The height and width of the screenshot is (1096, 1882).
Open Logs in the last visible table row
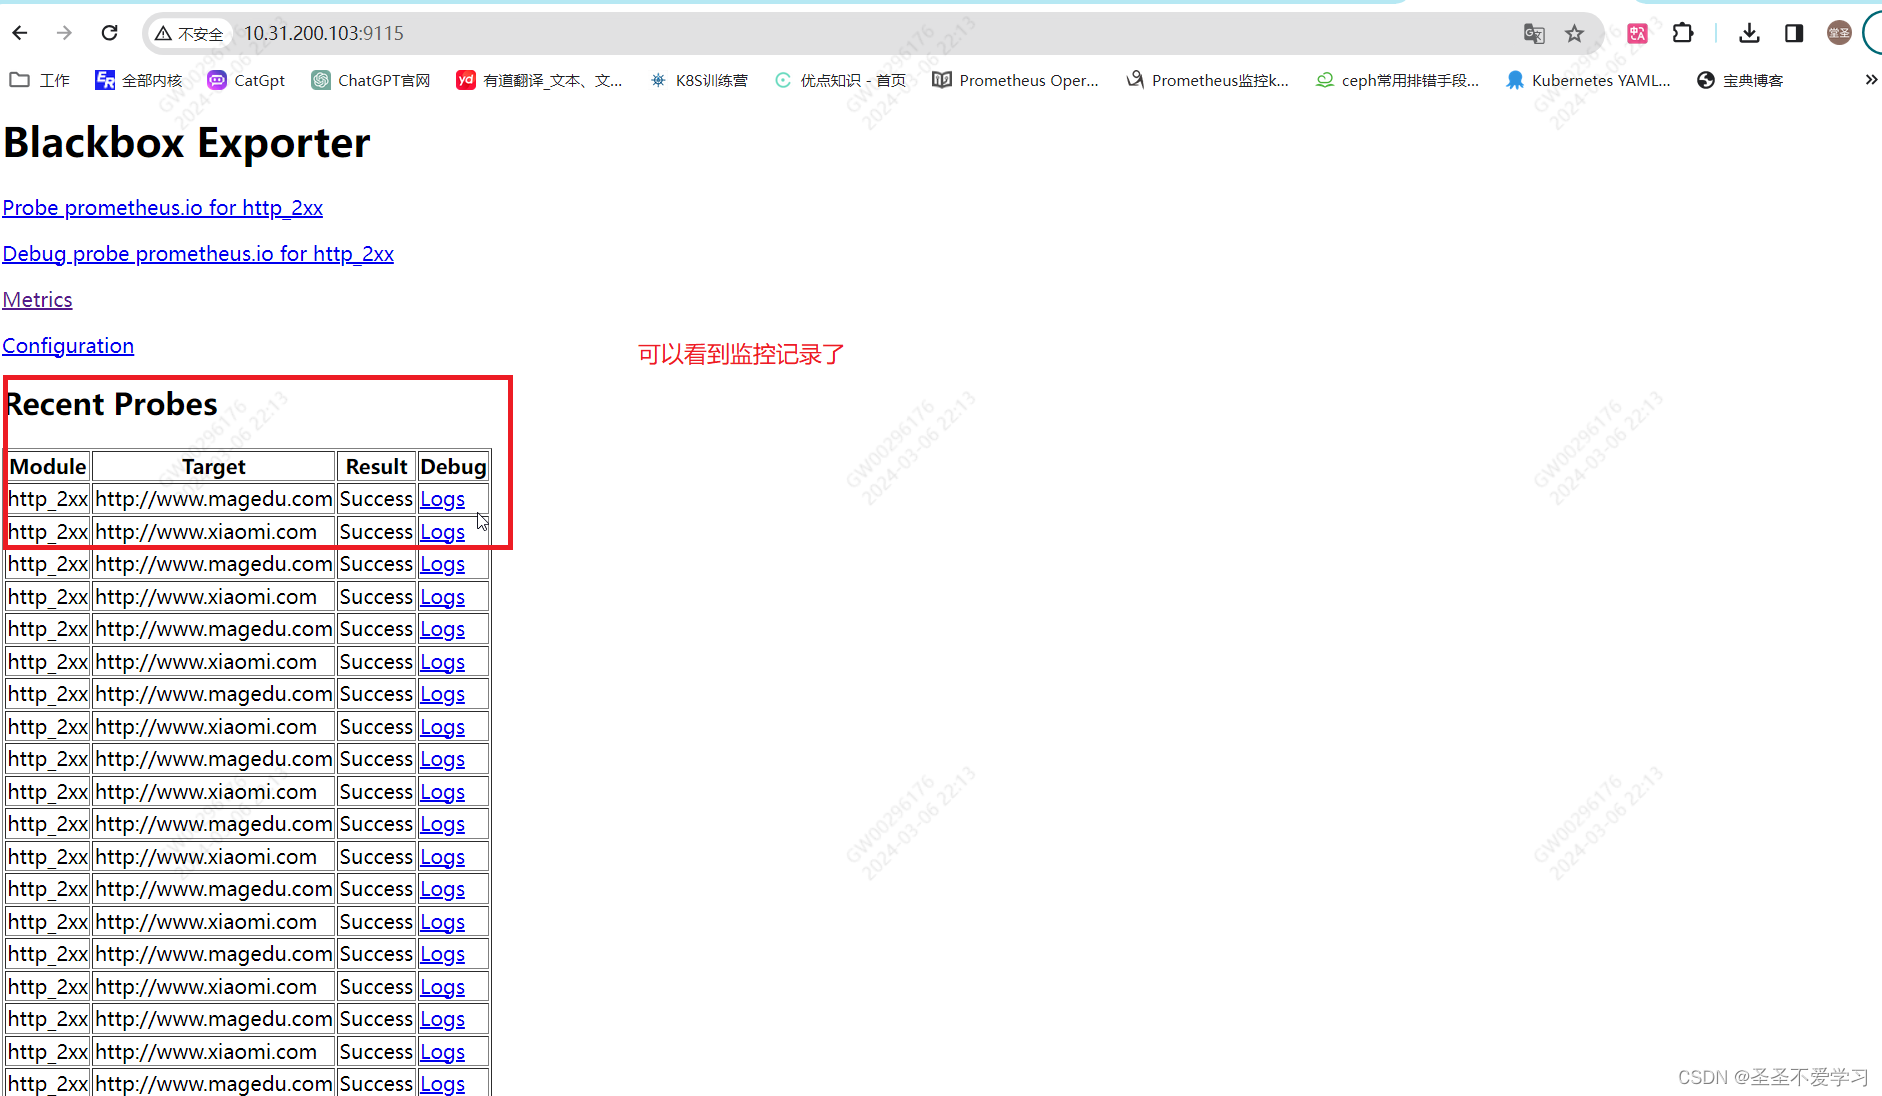tap(442, 1083)
